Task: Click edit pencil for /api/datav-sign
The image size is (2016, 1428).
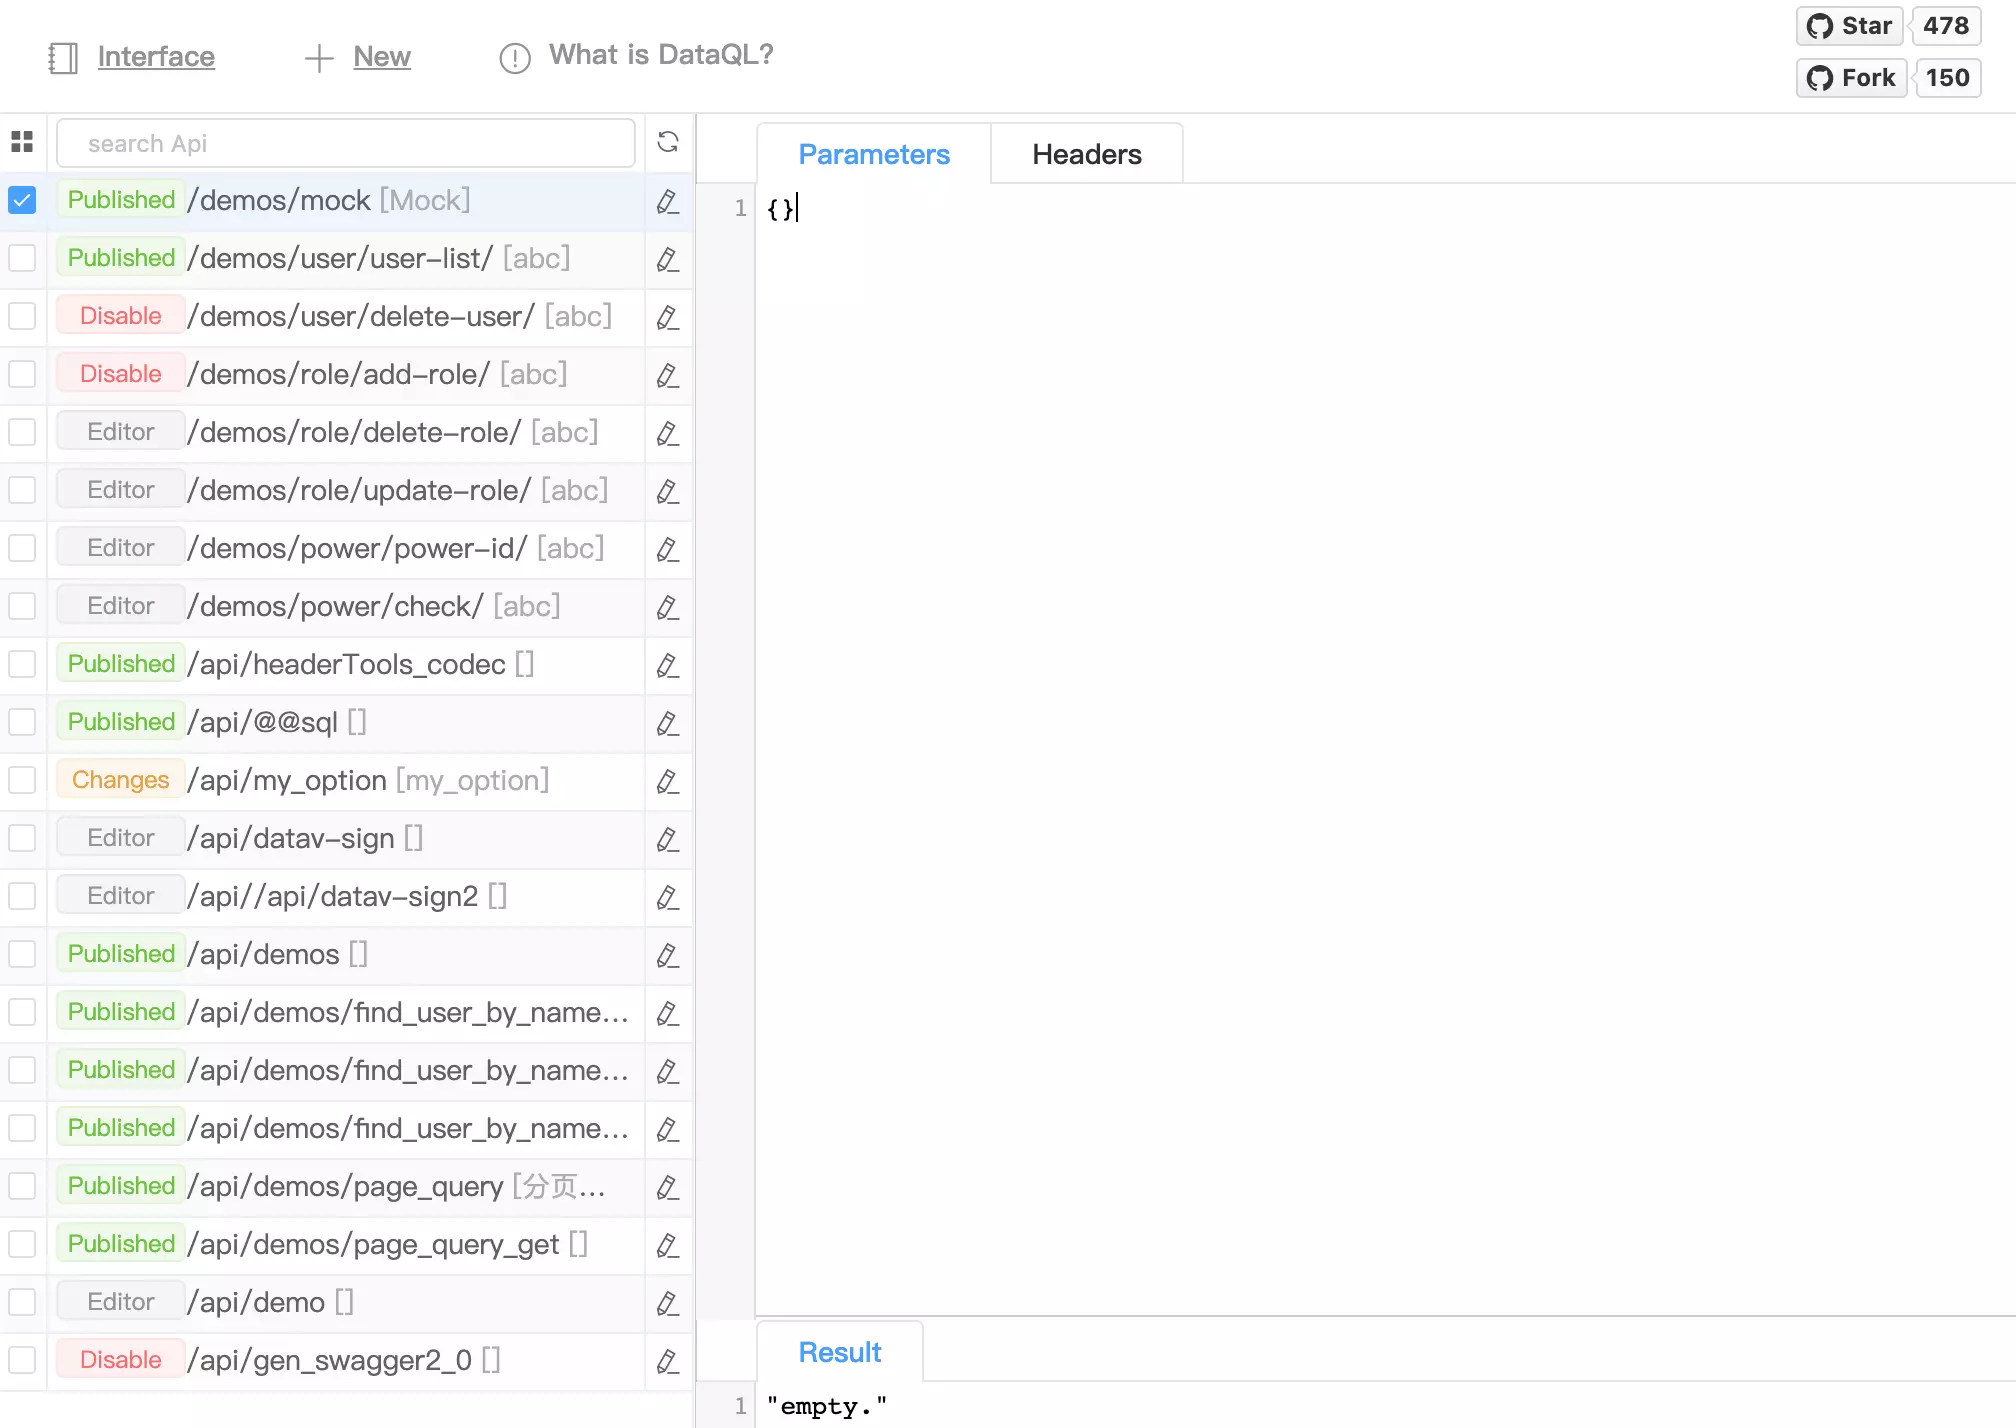Action: pyautogui.click(x=668, y=839)
